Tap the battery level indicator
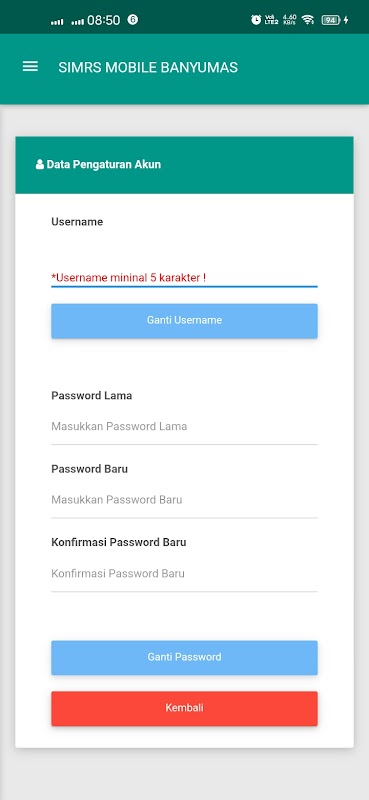The image size is (369, 800). [x=331, y=20]
